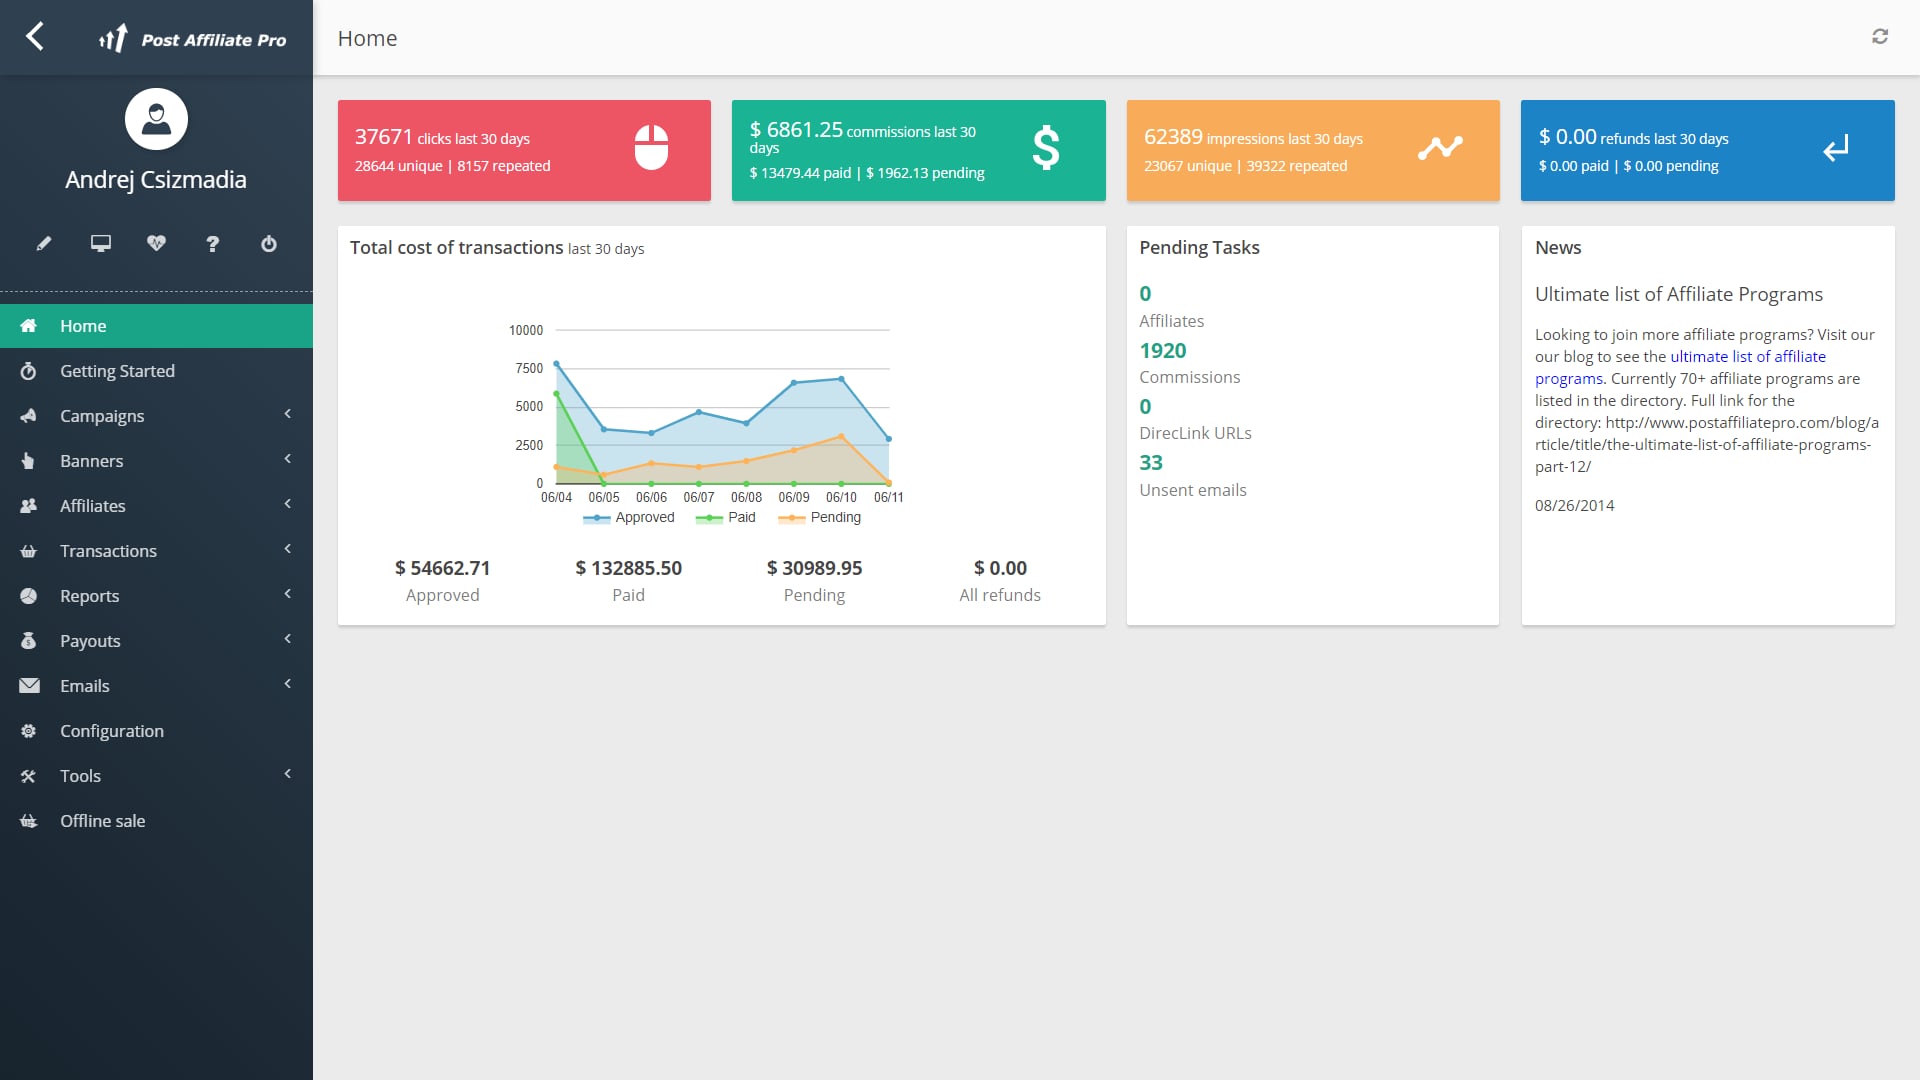Click the 1920 pending Commissions count
The height and width of the screenshot is (1080, 1920).
(x=1163, y=350)
